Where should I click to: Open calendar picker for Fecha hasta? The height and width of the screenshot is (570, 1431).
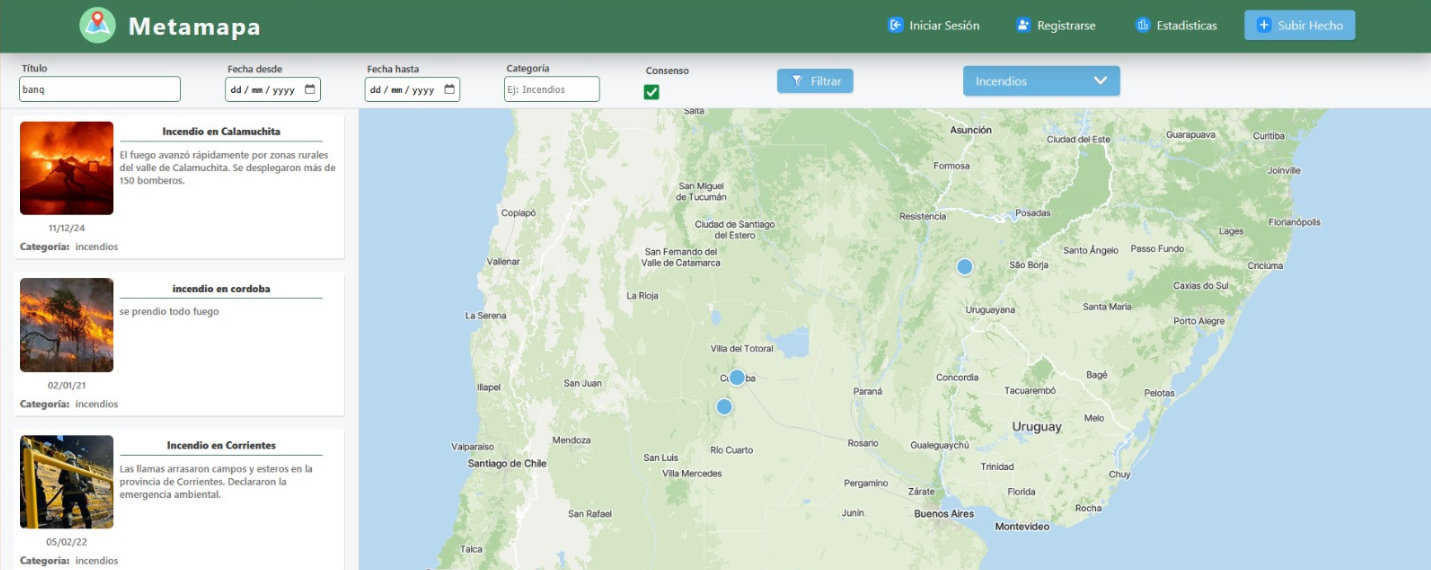450,89
